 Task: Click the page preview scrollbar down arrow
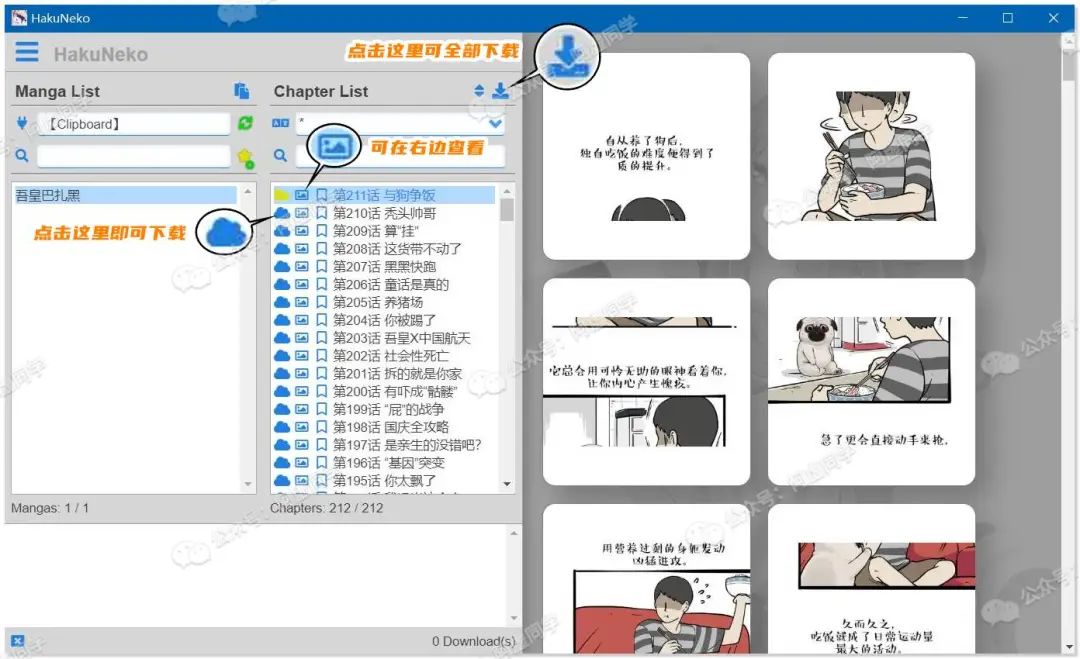click(x=1069, y=647)
